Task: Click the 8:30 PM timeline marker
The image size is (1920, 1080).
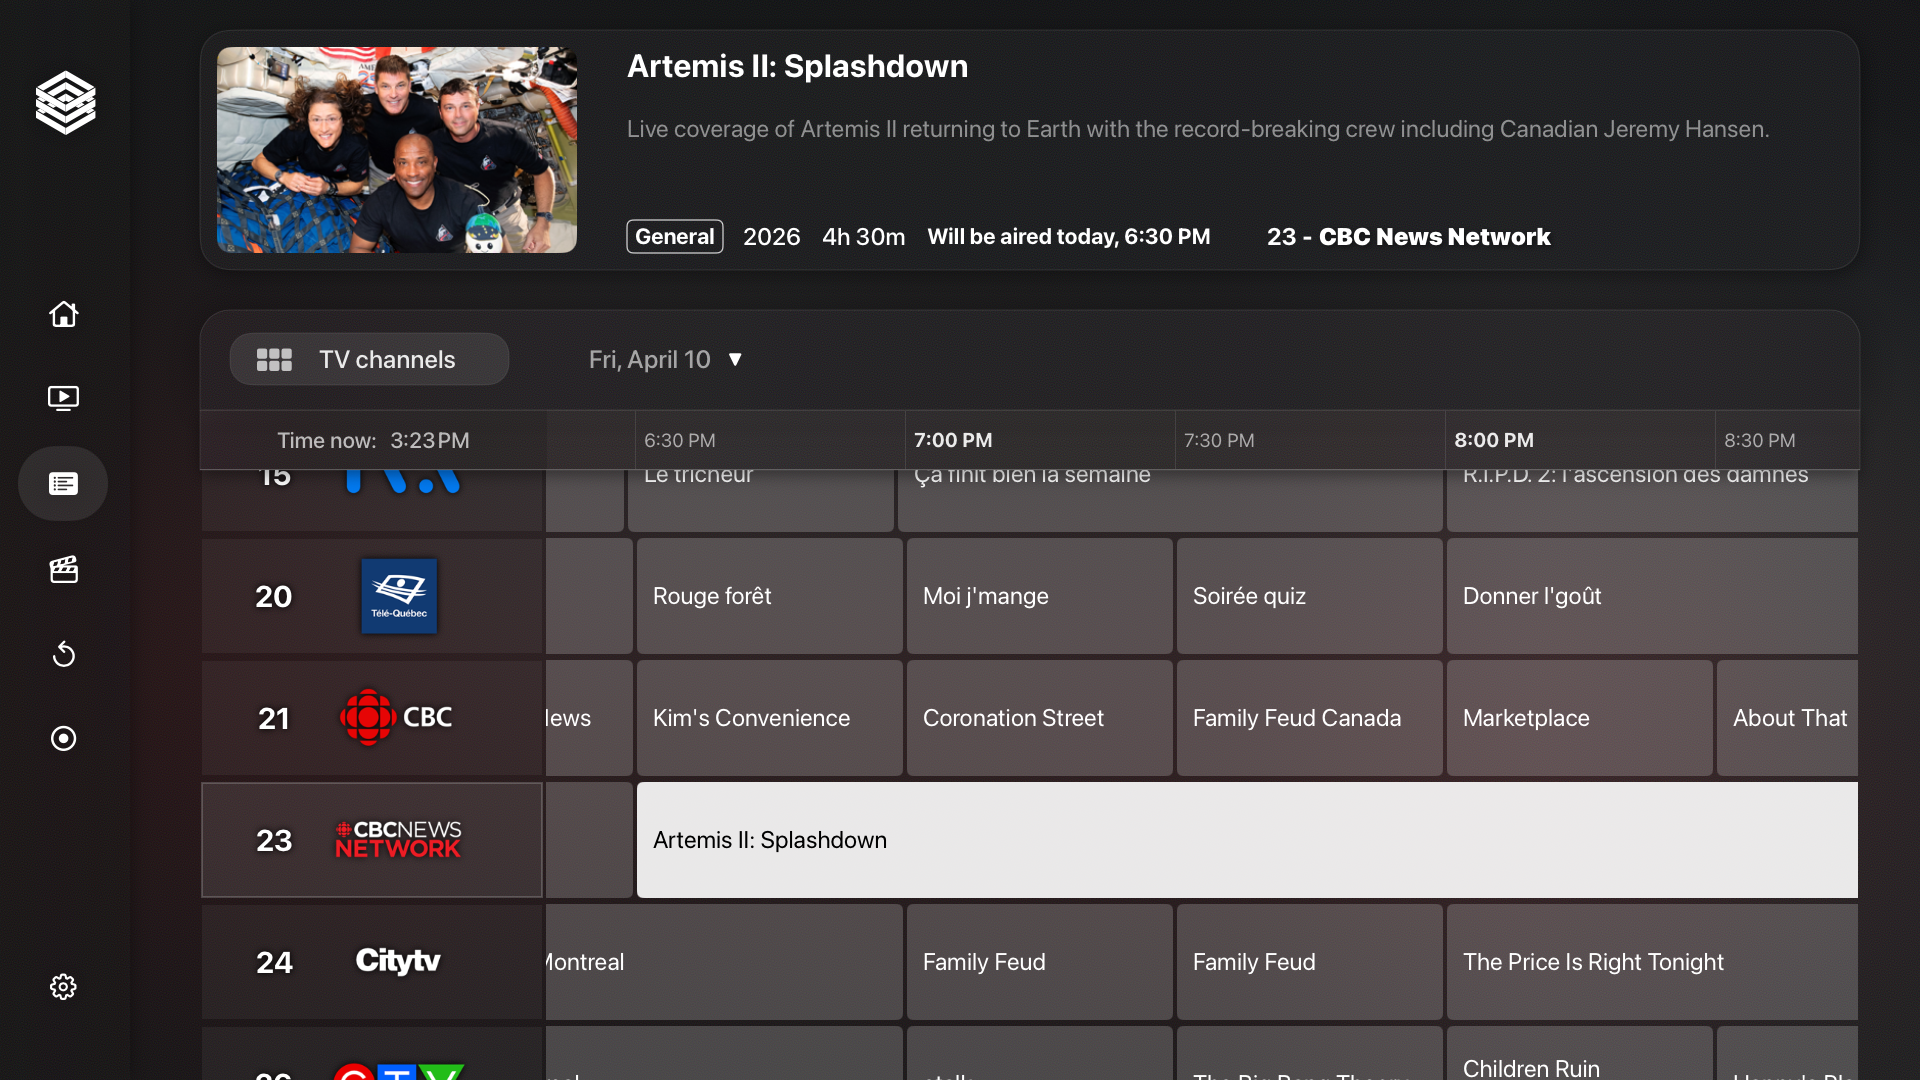Action: 1760,441
